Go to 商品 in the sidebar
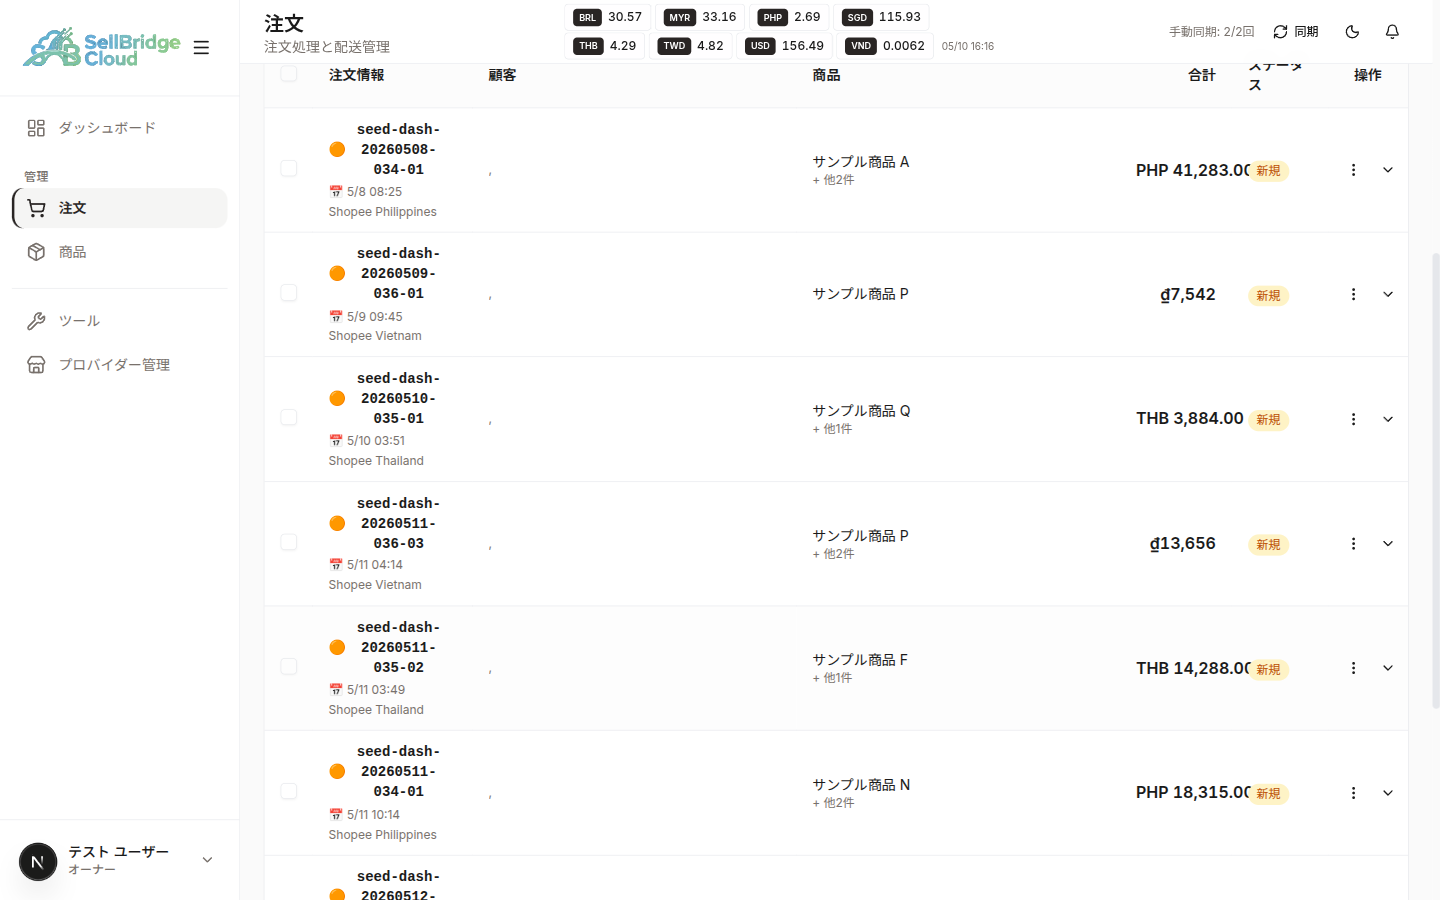Viewport: 1440px width, 900px height. 120,252
